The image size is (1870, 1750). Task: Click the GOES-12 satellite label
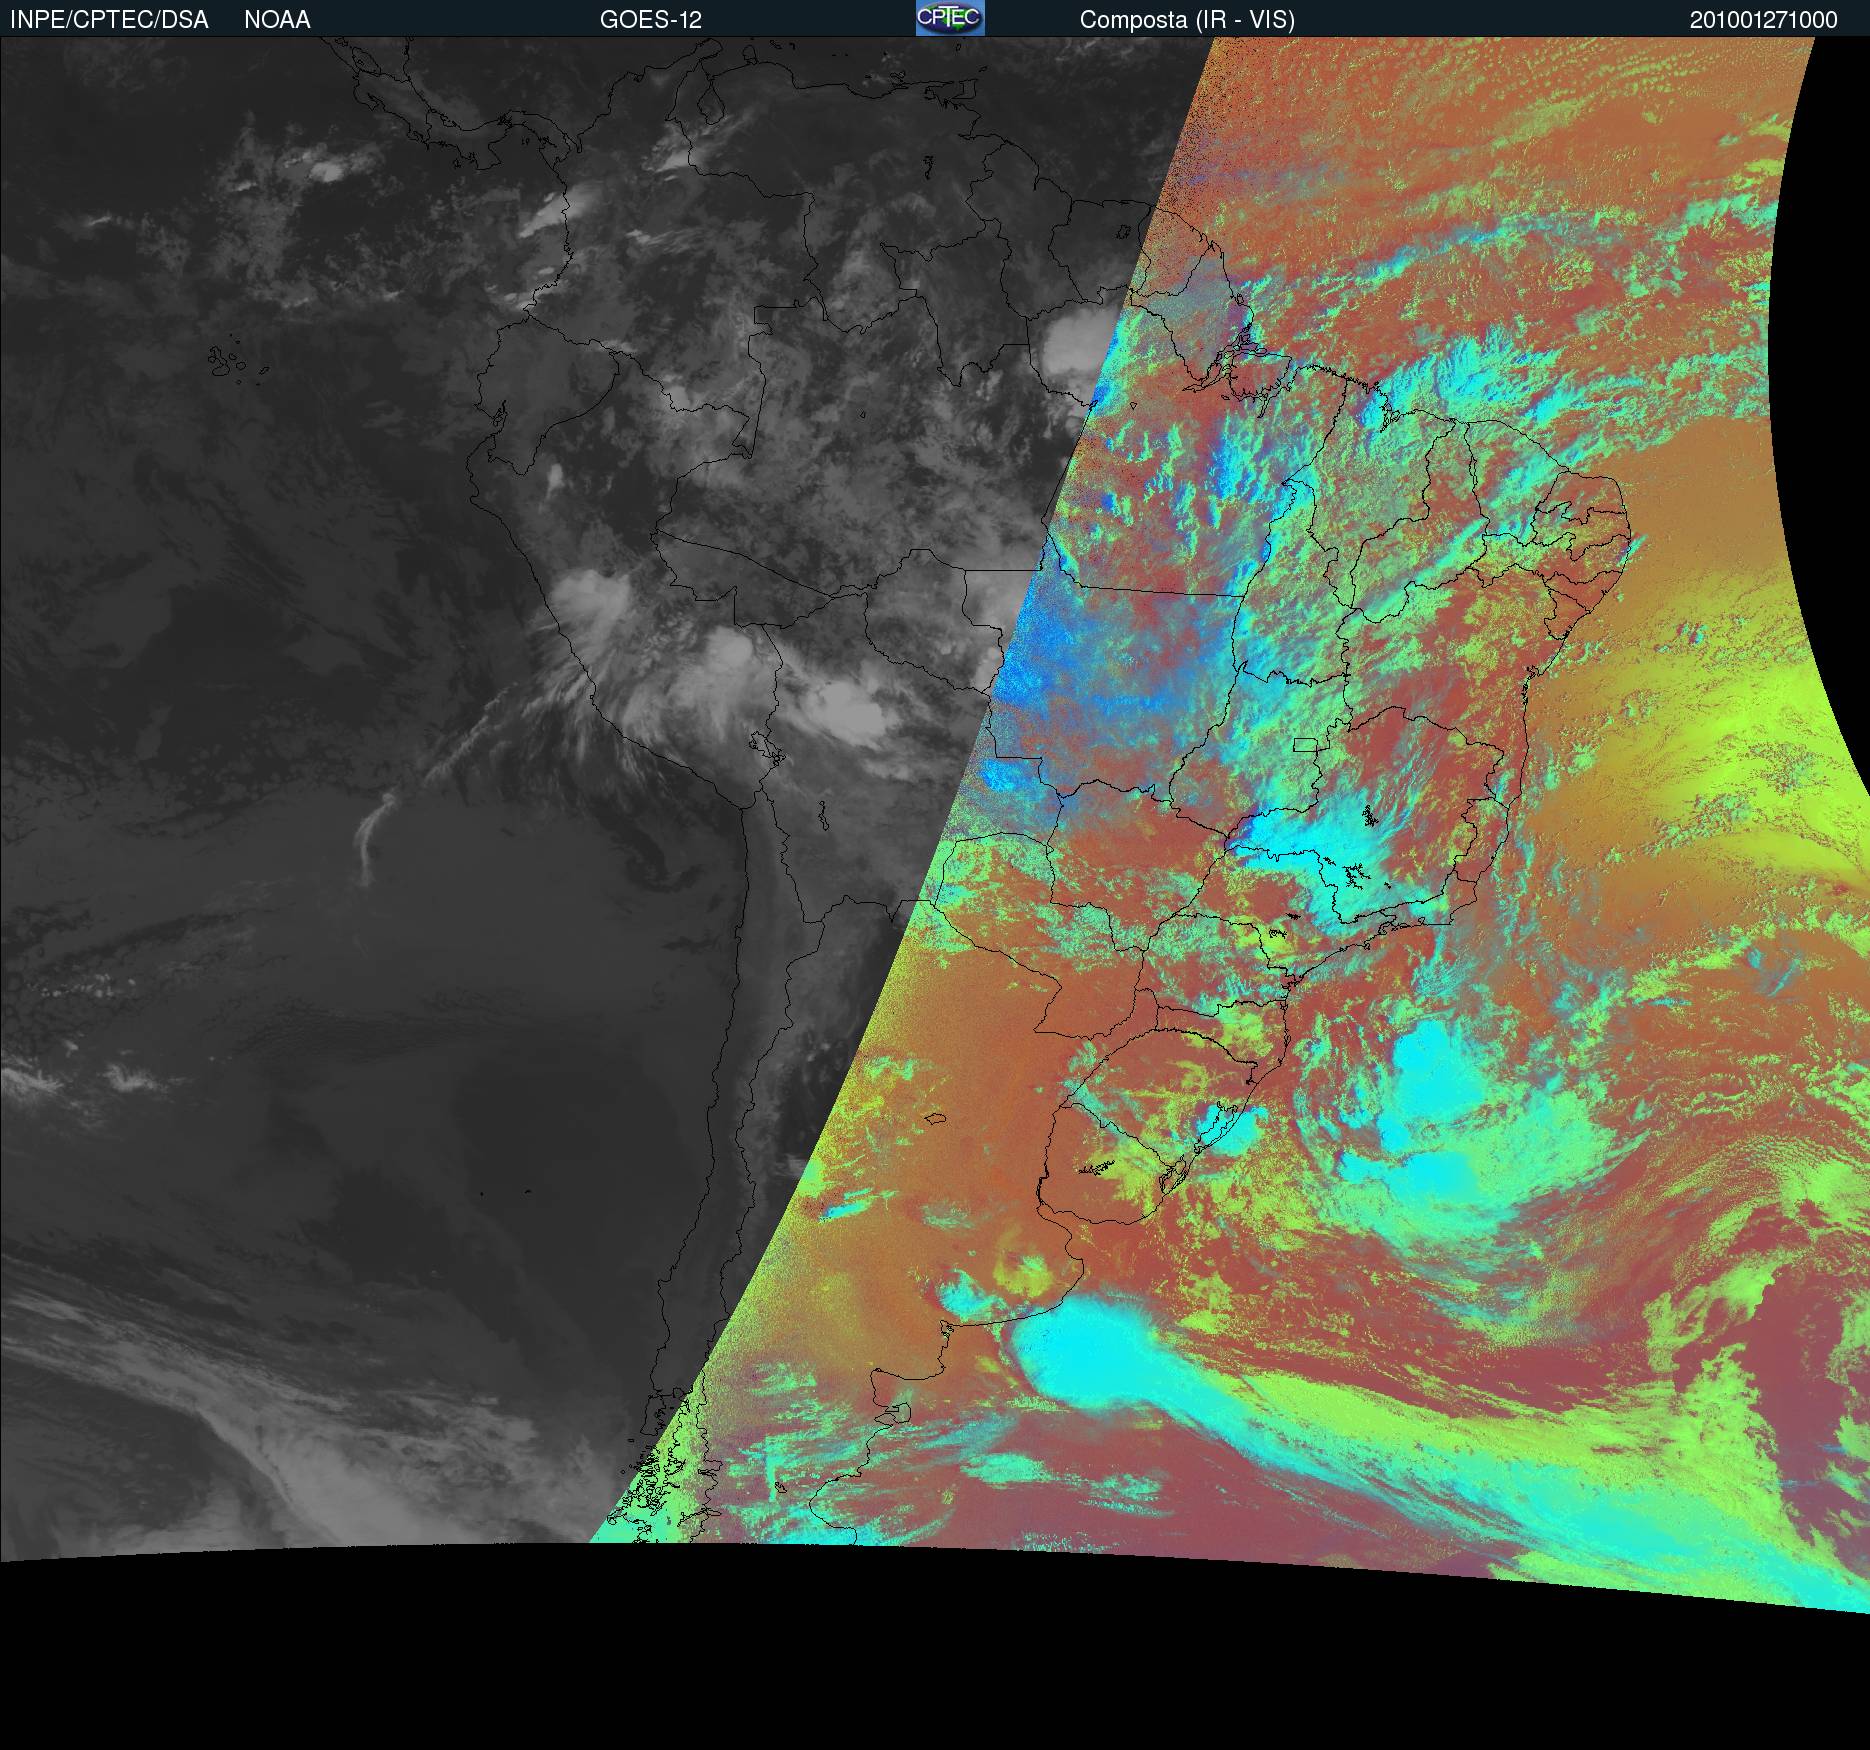tap(651, 20)
